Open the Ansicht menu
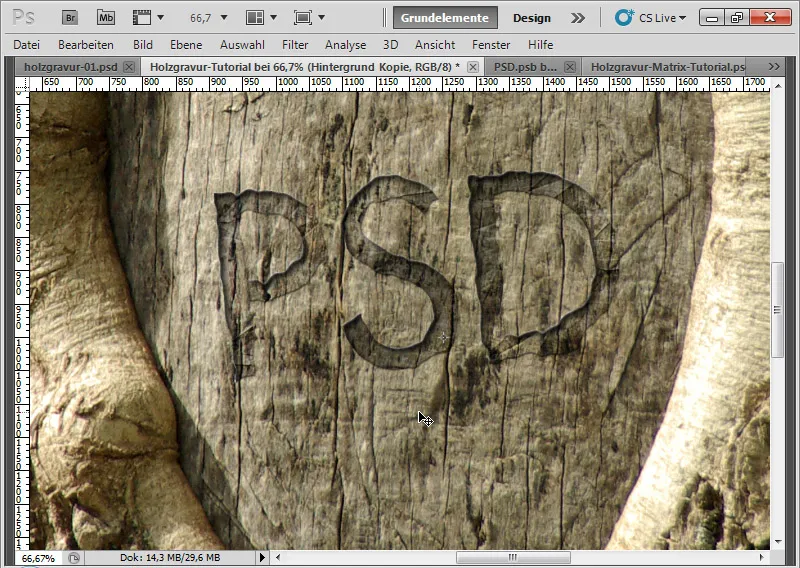800x568 pixels. point(435,45)
